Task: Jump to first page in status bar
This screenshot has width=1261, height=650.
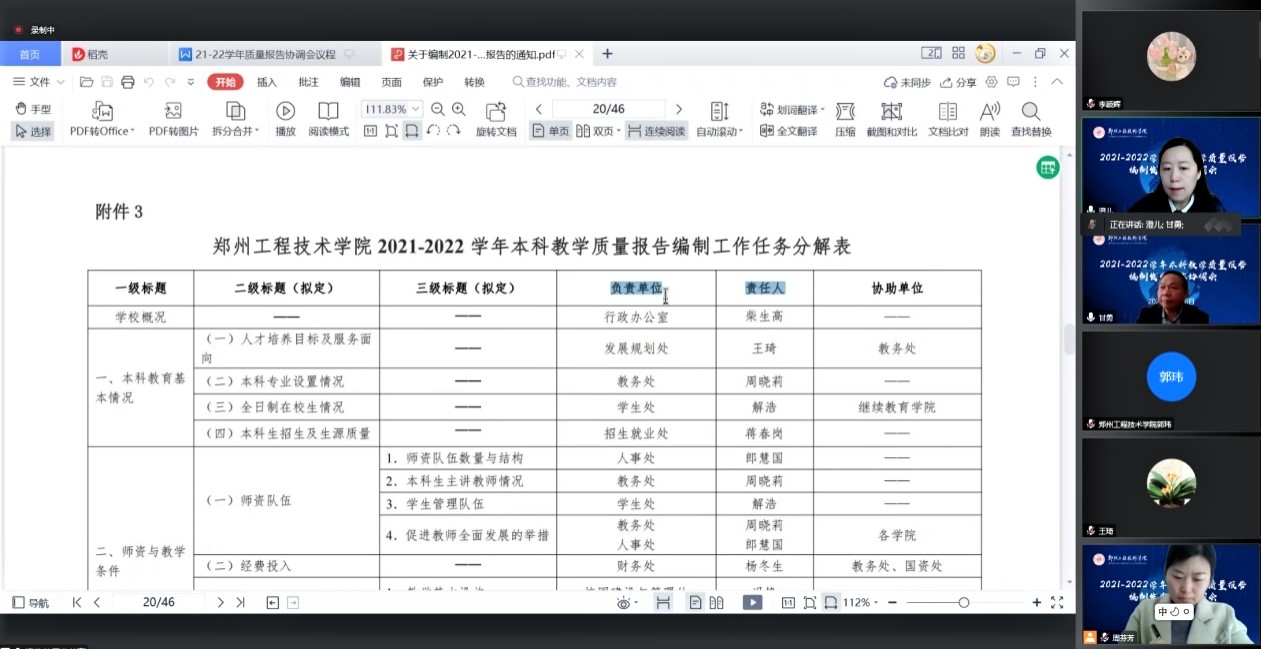Action: (77, 602)
